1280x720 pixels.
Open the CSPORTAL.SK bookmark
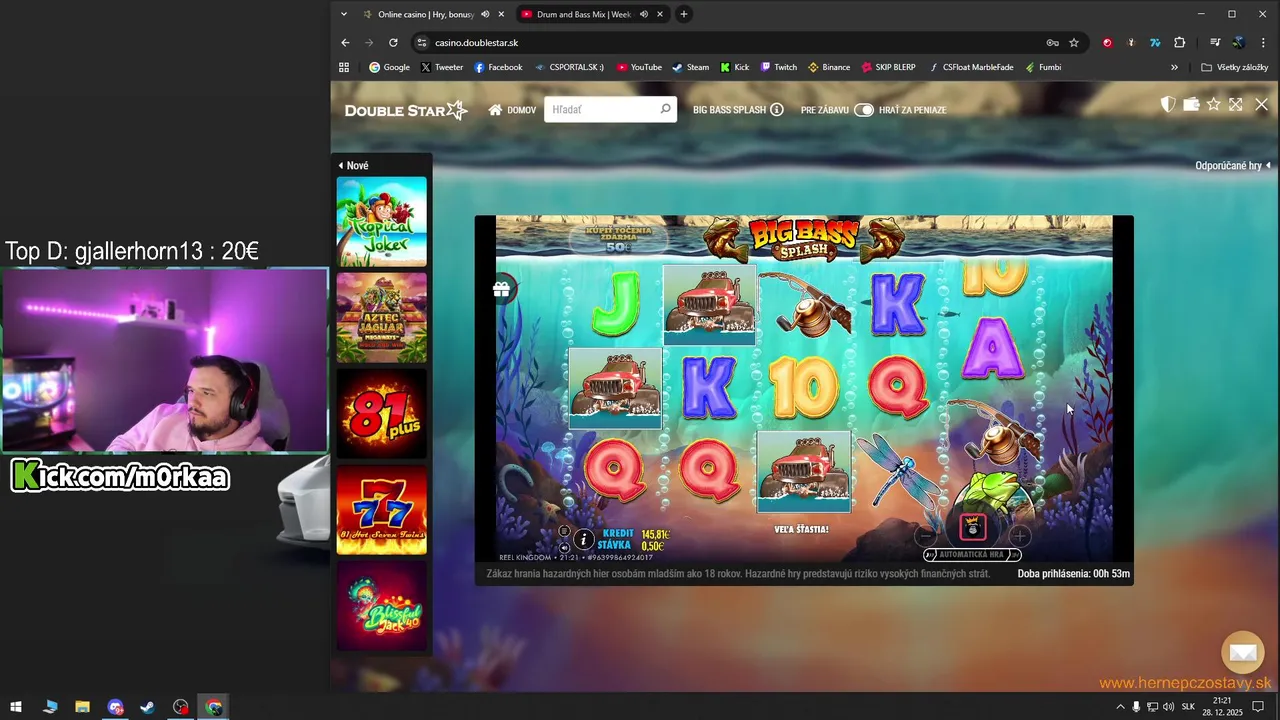click(x=569, y=67)
